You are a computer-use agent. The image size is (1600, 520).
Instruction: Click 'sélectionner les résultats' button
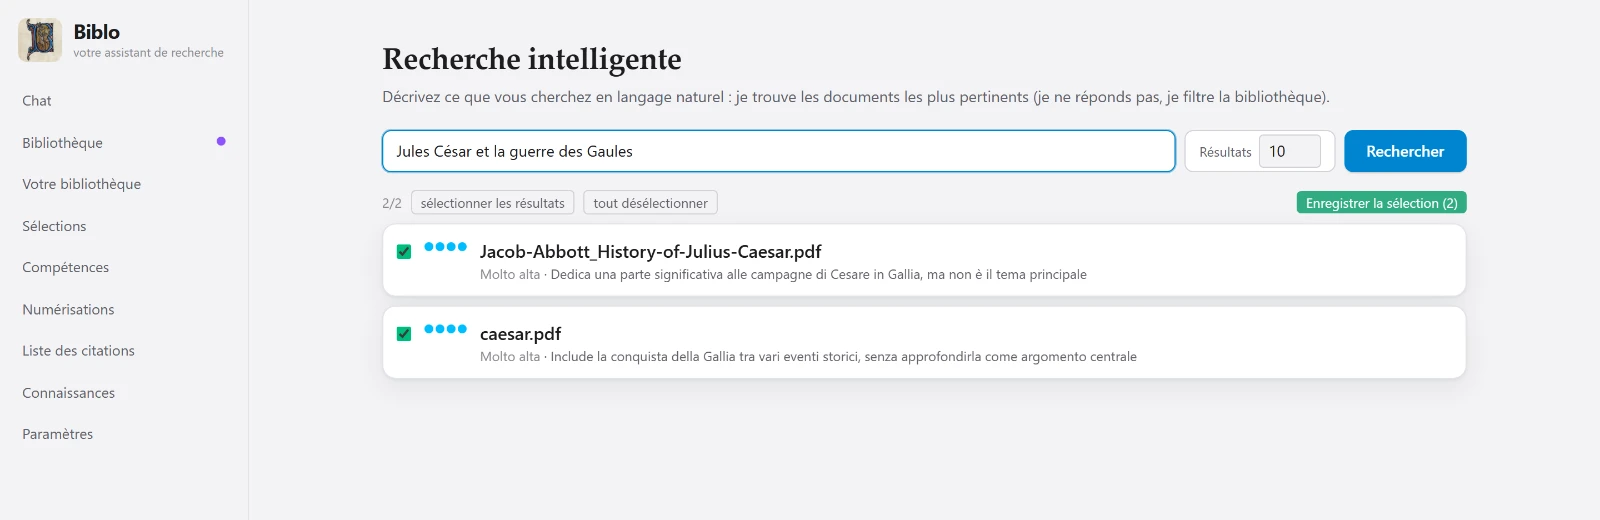coord(492,203)
